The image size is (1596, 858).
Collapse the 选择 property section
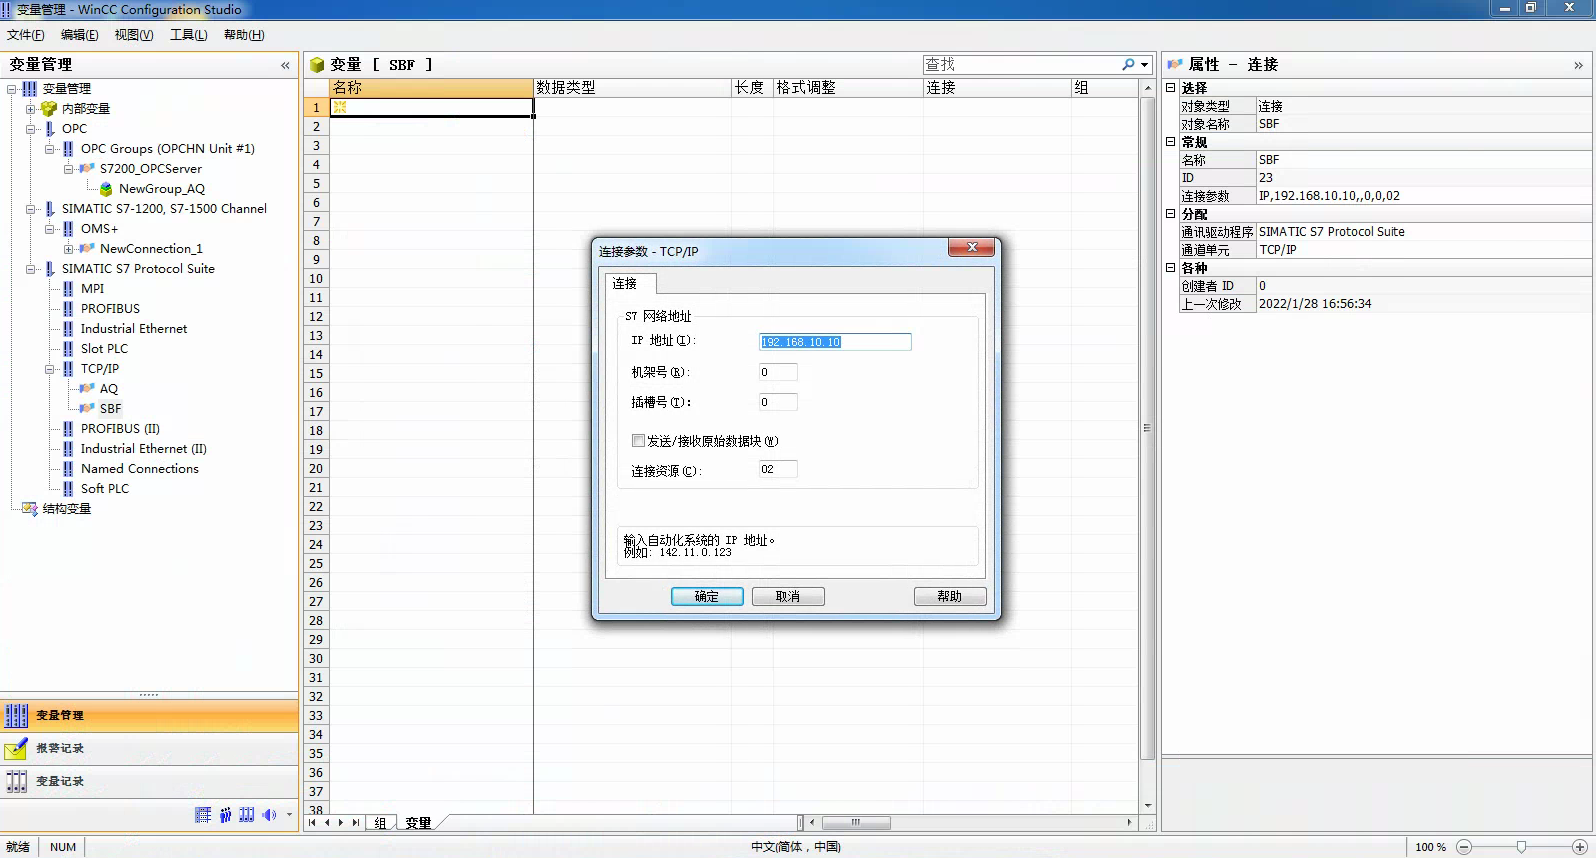tap(1170, 87)
